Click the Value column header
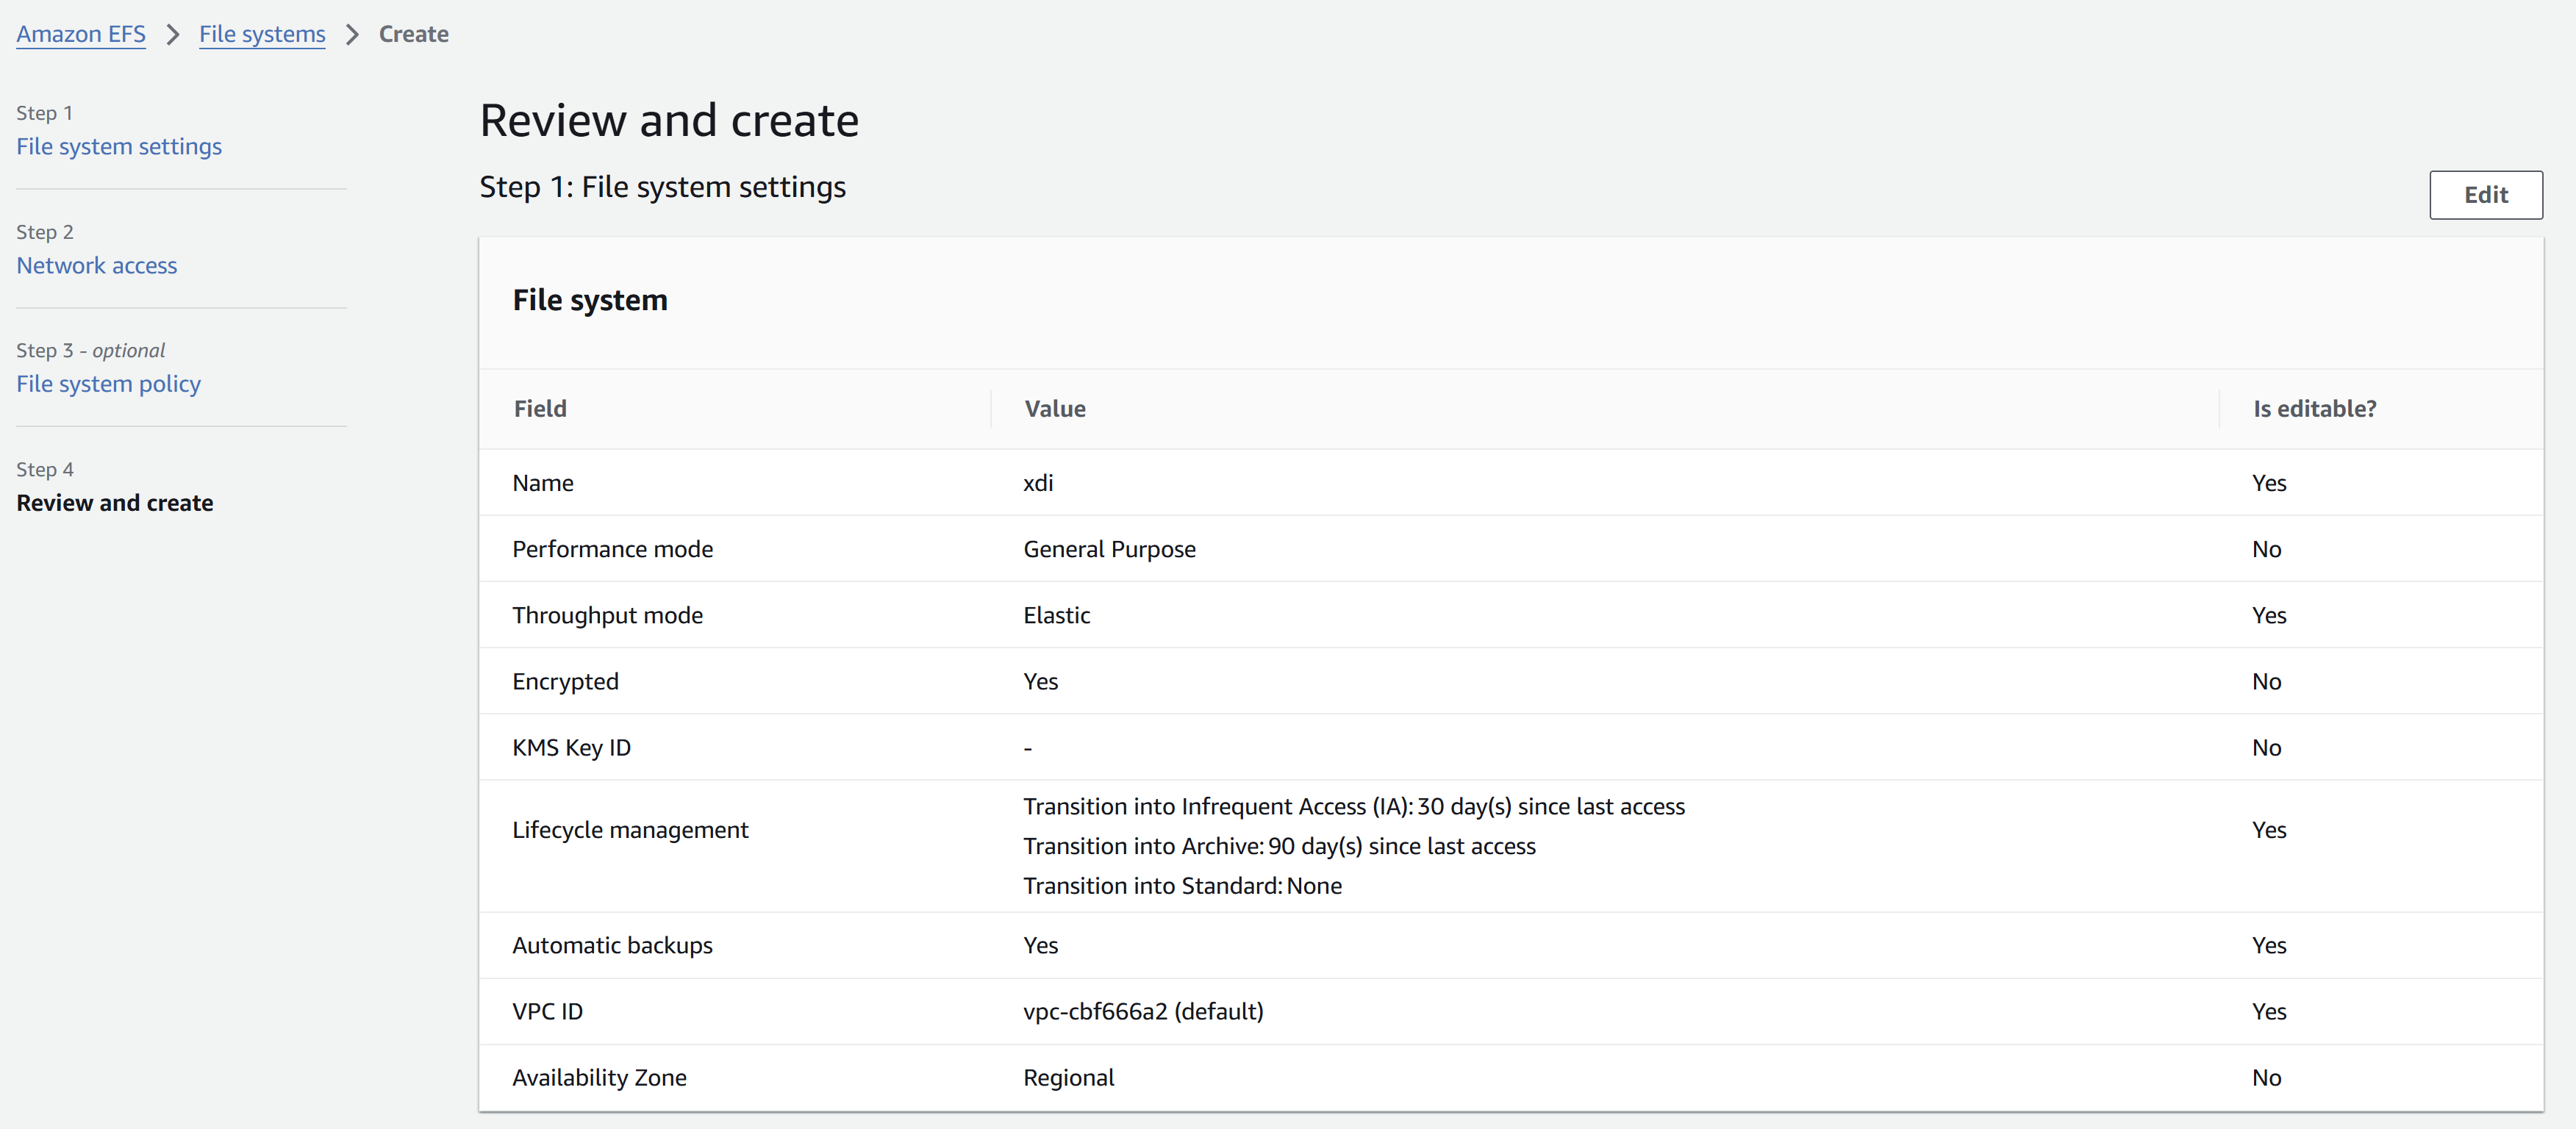Image resolution: width=2576 pixels, height=1129 pixels. 1054,409
